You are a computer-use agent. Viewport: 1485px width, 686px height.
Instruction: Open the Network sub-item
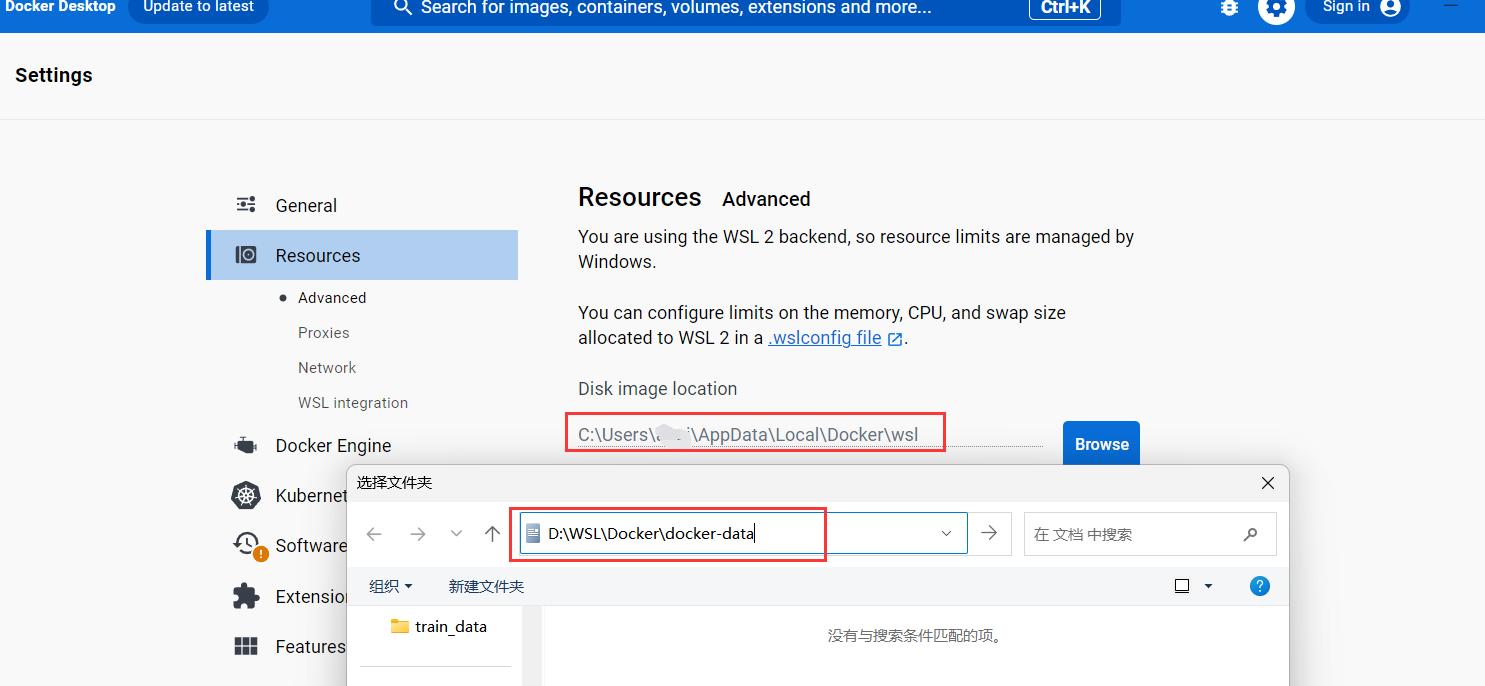[327, 368]
